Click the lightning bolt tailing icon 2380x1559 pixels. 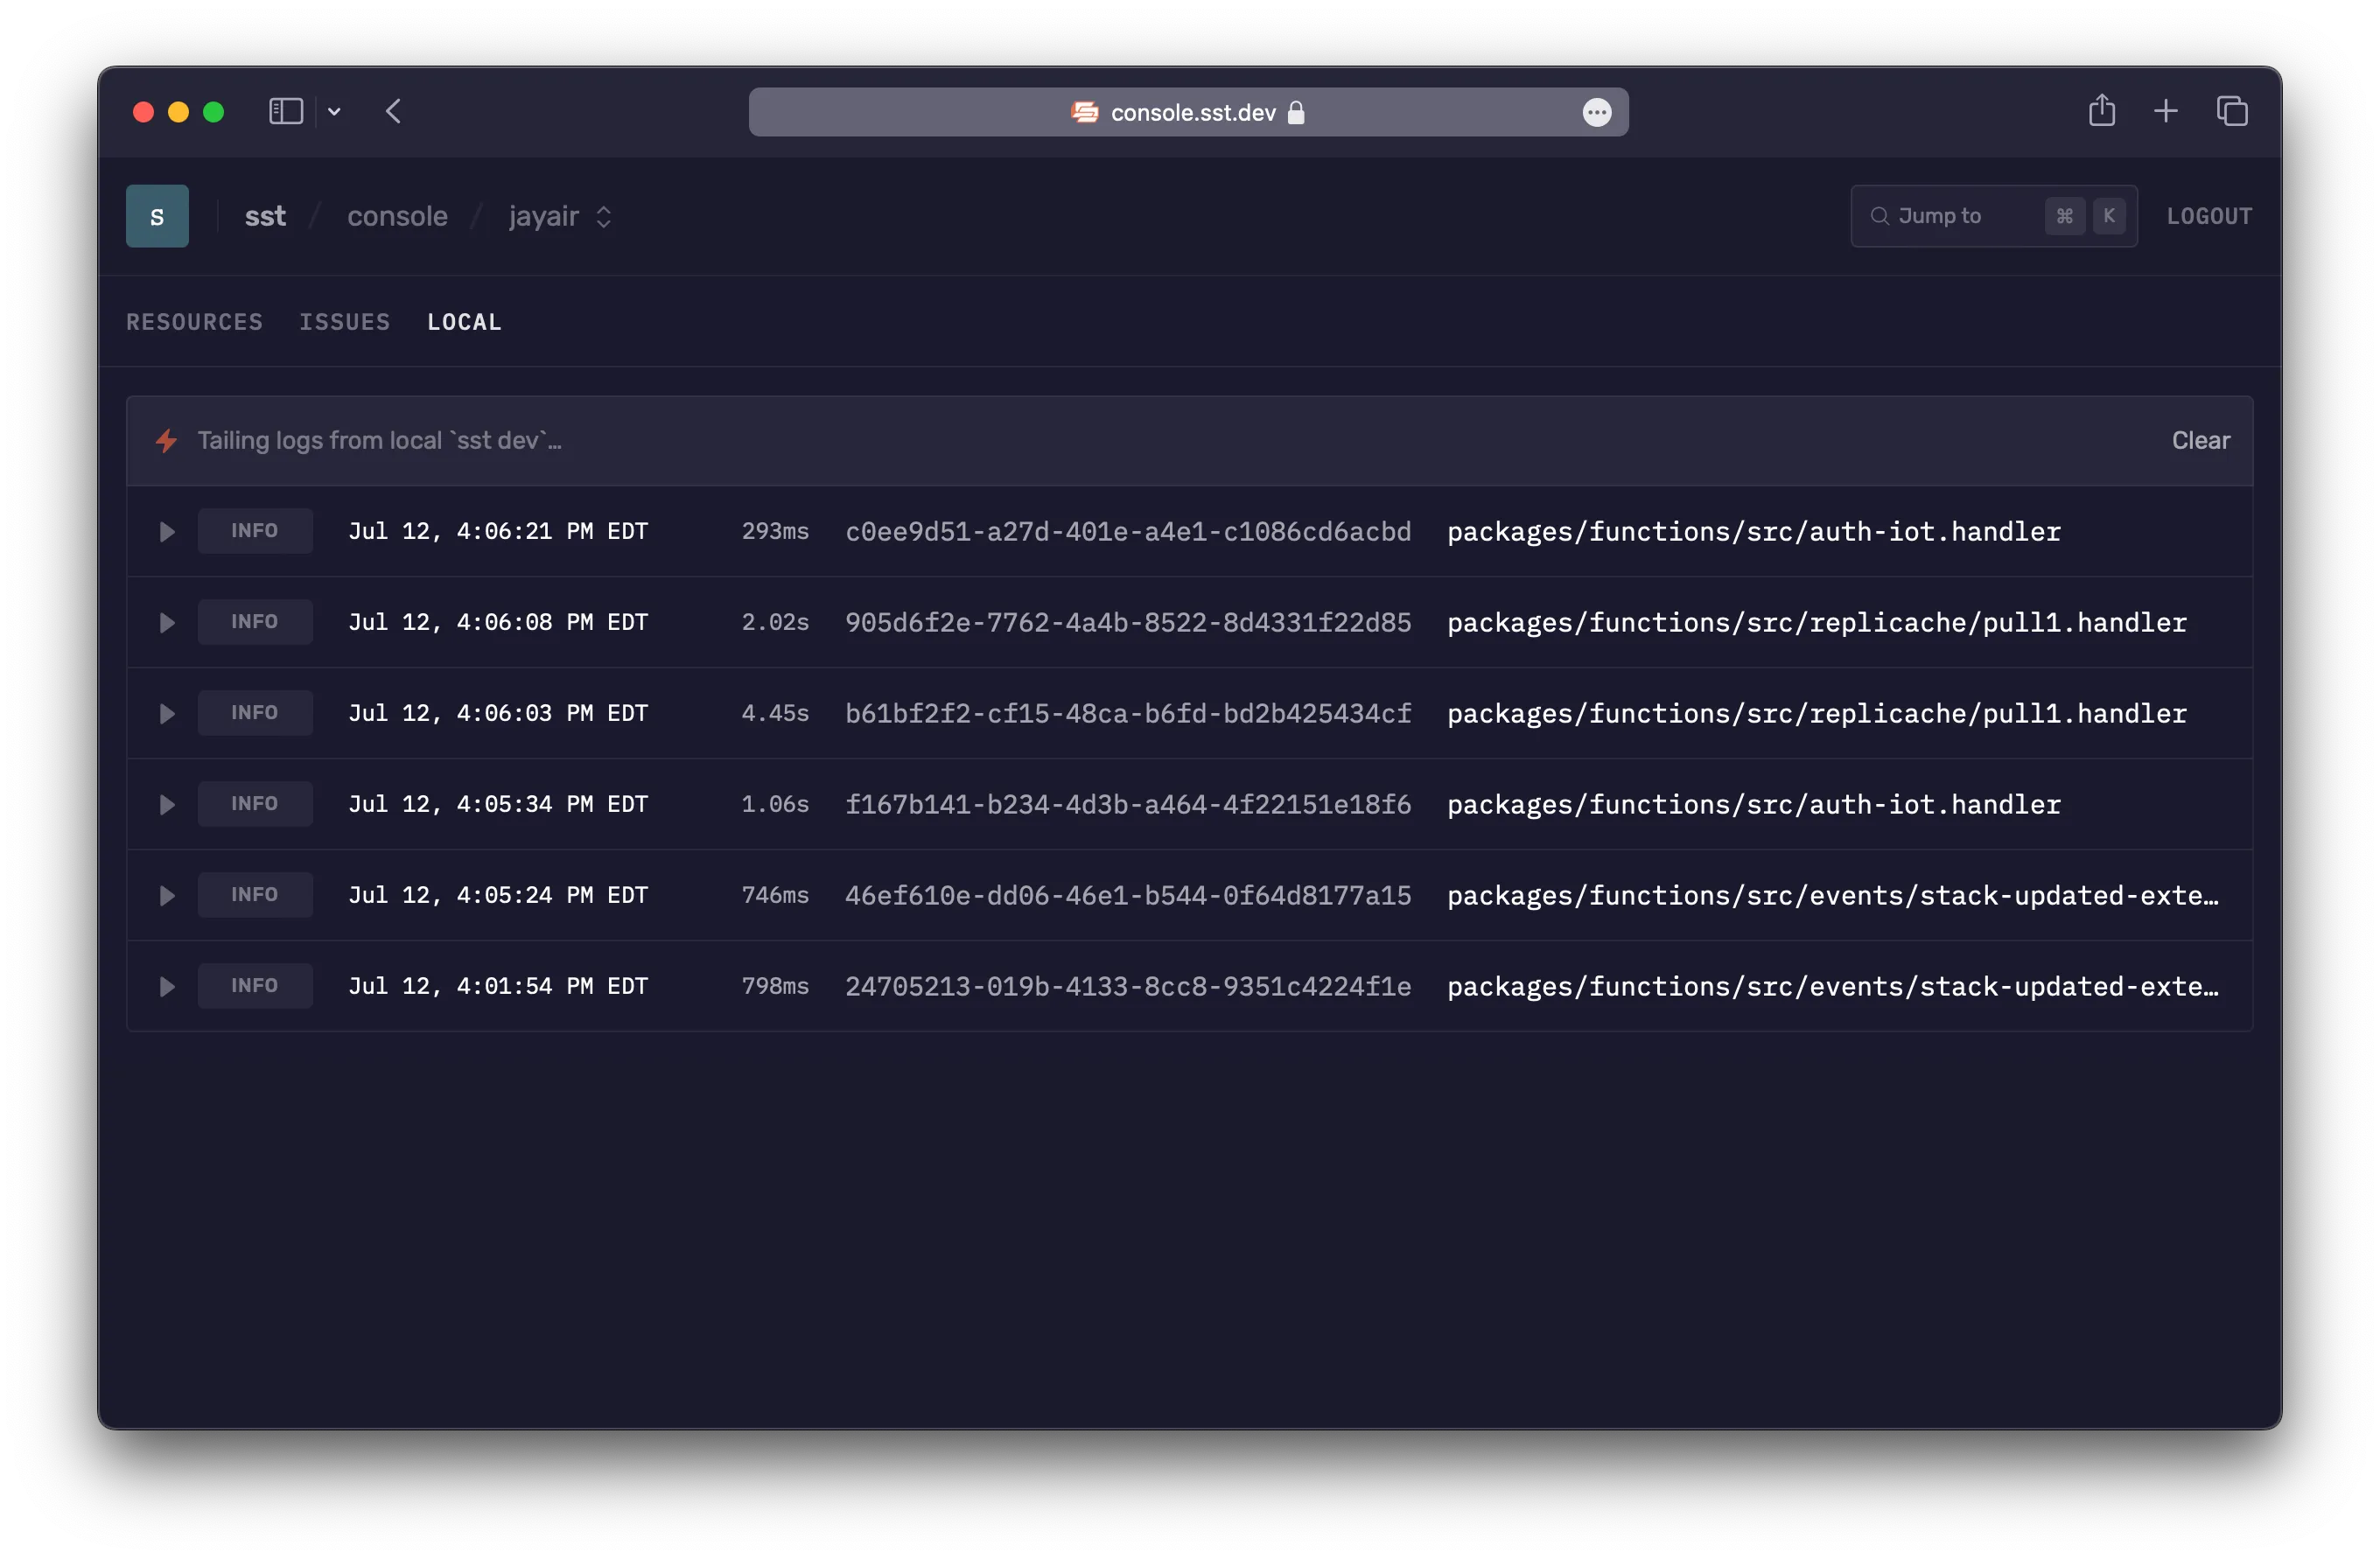[x=167, y=441]
